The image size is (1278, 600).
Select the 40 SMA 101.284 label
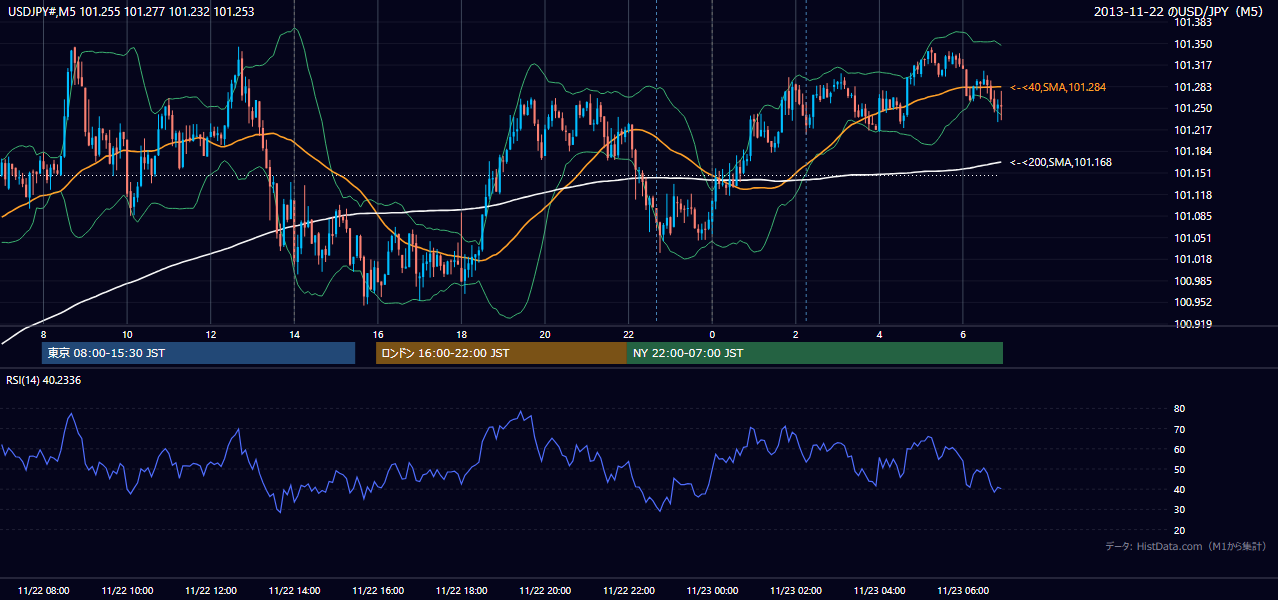tap(1057, 88)
